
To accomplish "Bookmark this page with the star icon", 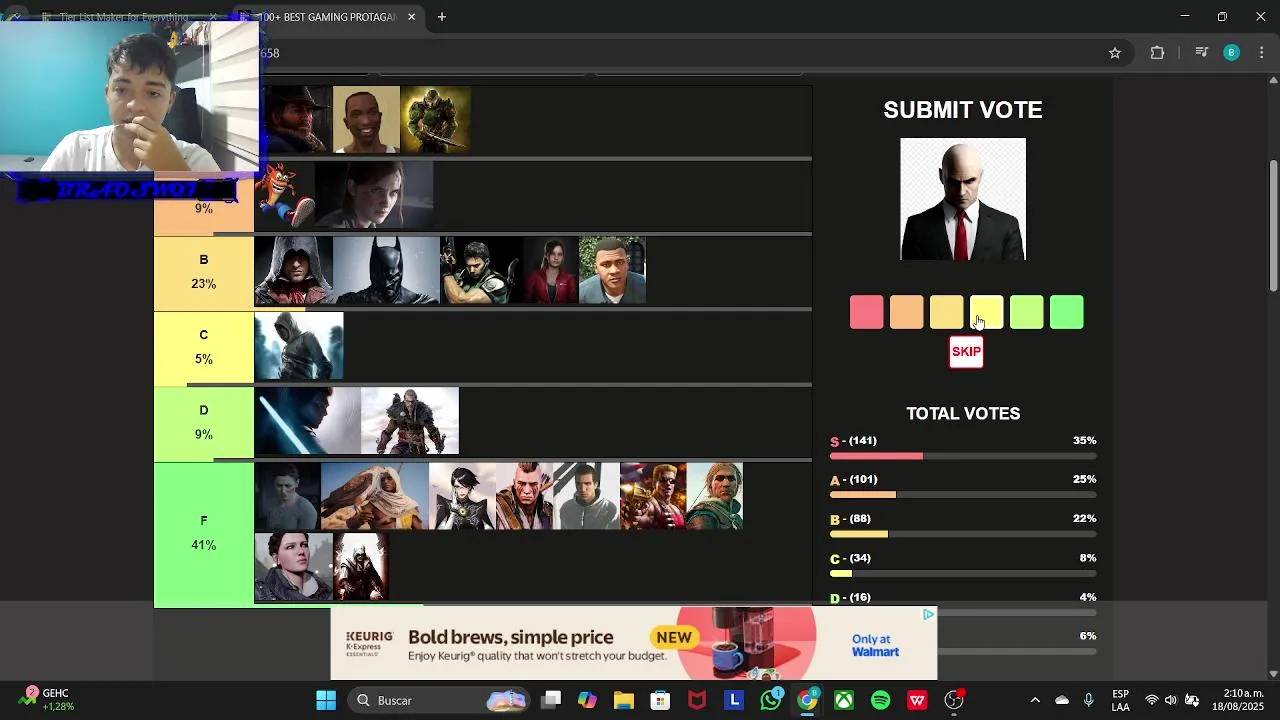I will [1115, 53].
